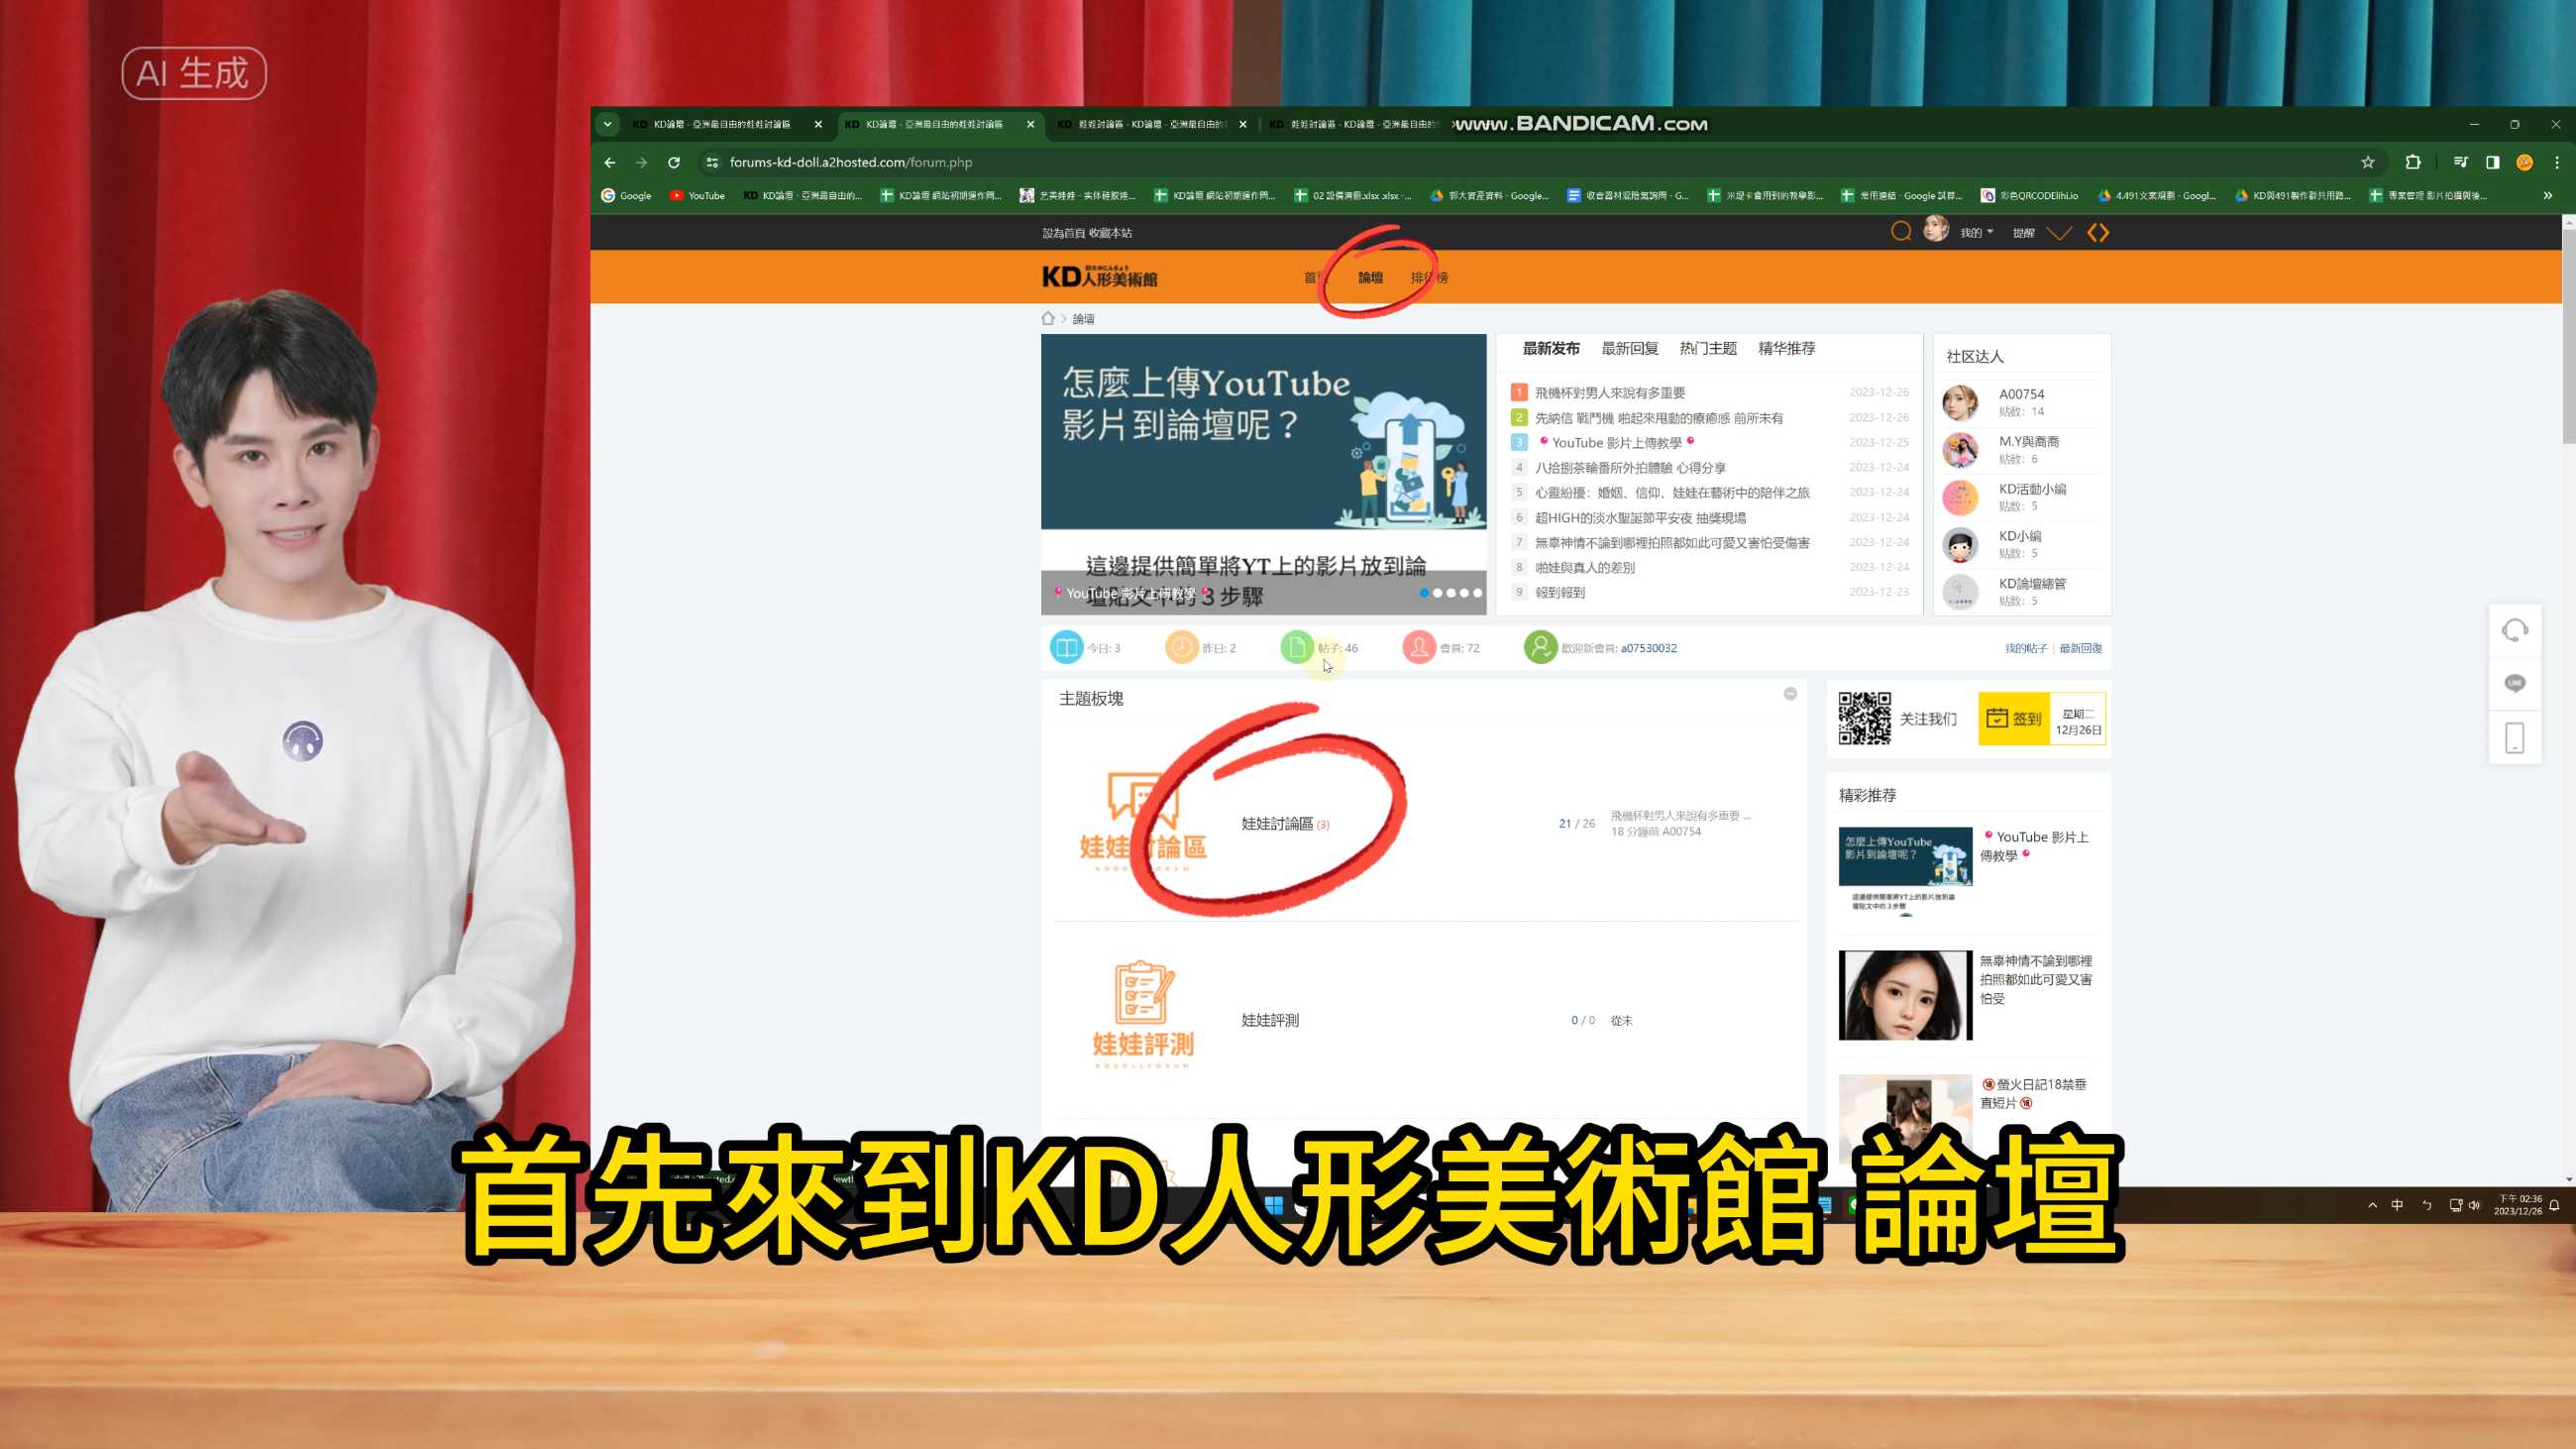The width and height of the screenshot is (2576, 1449).
Task: Collapse the 主題板塊 section
Action: point(1790,694)
